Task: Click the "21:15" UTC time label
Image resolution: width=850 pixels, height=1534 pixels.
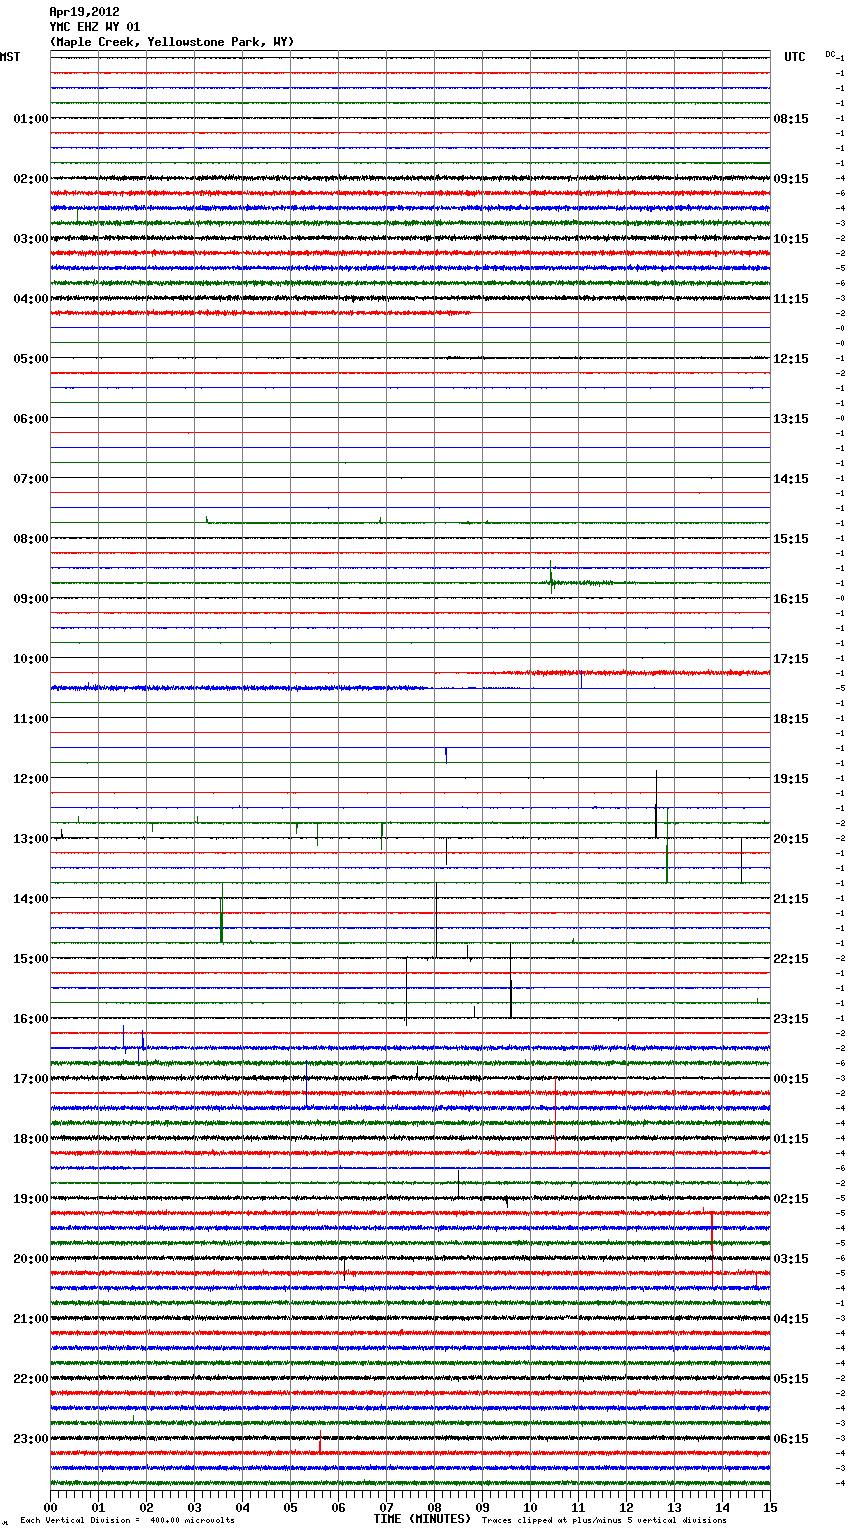Action: click(x=791, y=899)
